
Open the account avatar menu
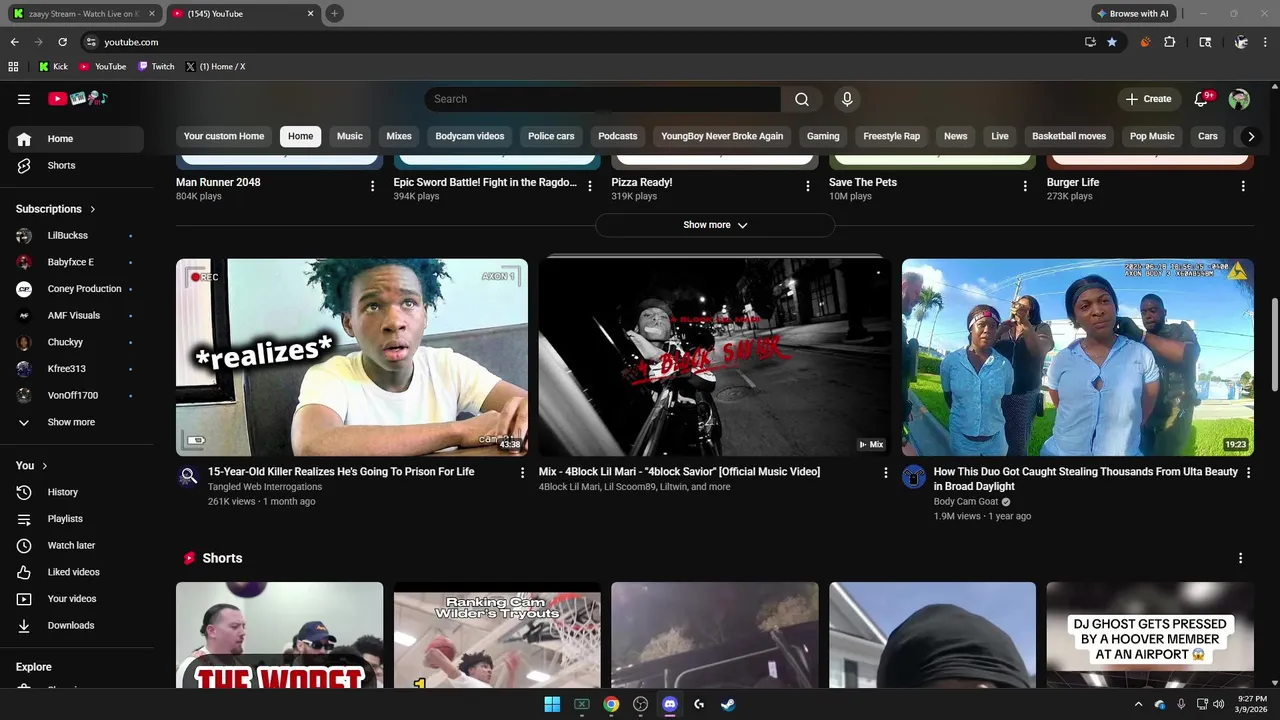(x=1239, y=99)
